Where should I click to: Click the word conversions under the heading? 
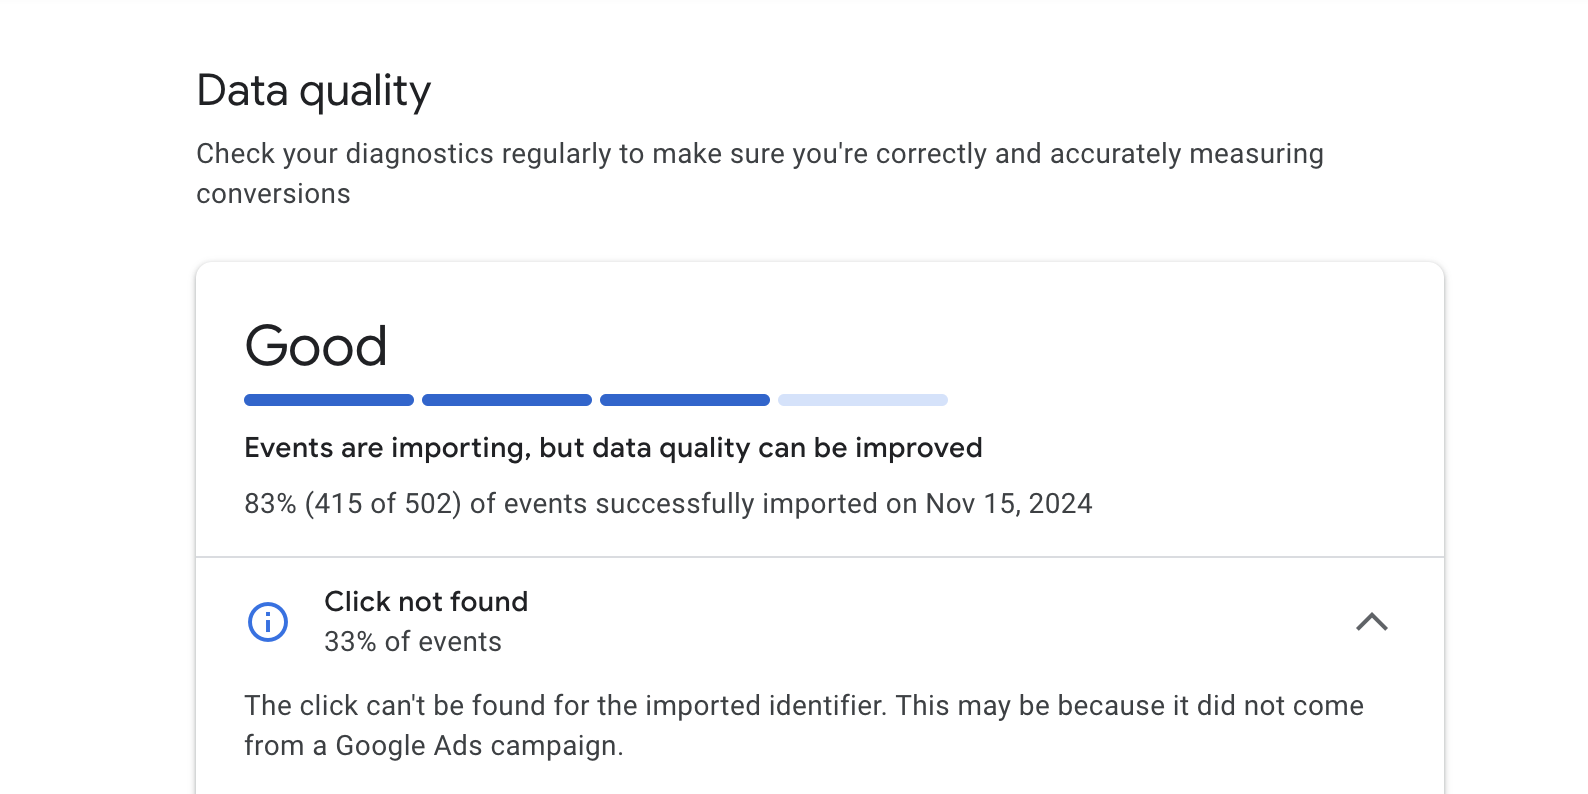[x=273, y=194]
